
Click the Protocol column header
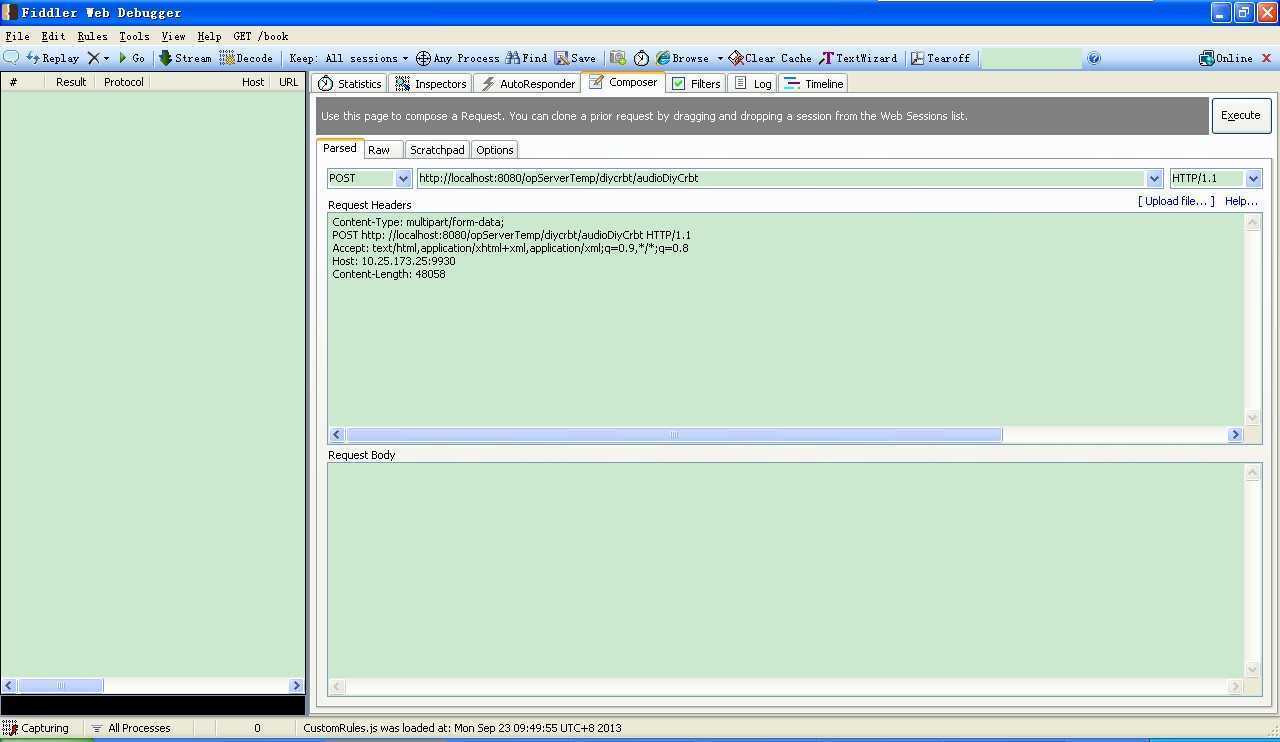[124, 82]
